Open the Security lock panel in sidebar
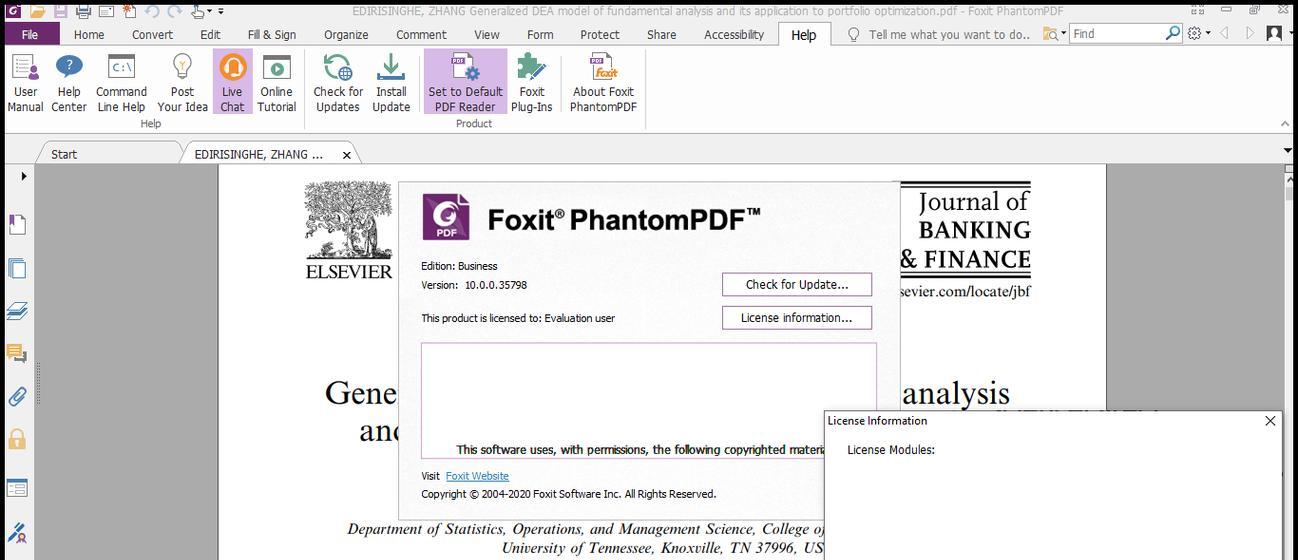Viewport: 1298px width, 560px height. click(17, 439)
